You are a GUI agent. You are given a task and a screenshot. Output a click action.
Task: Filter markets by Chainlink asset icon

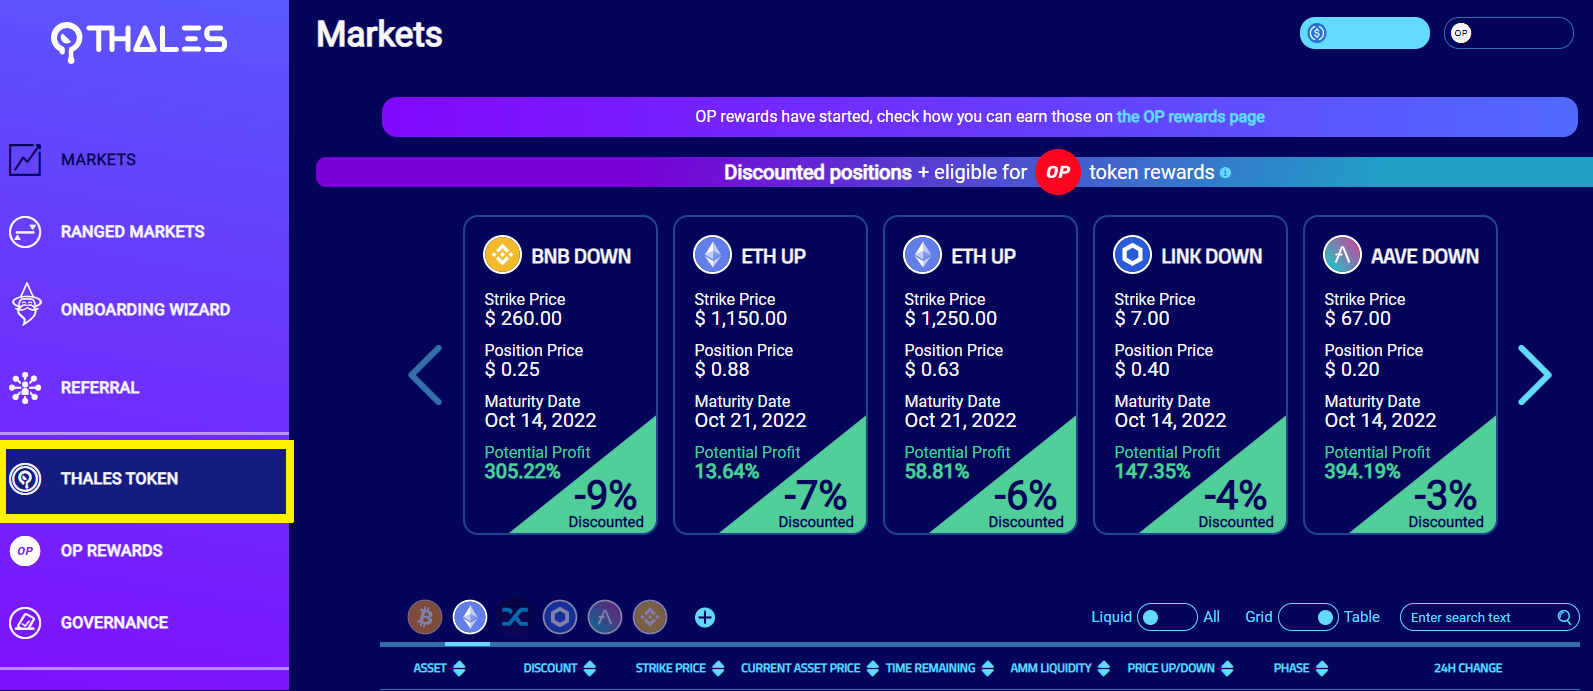pyautogui.click(x=560, y=617)
